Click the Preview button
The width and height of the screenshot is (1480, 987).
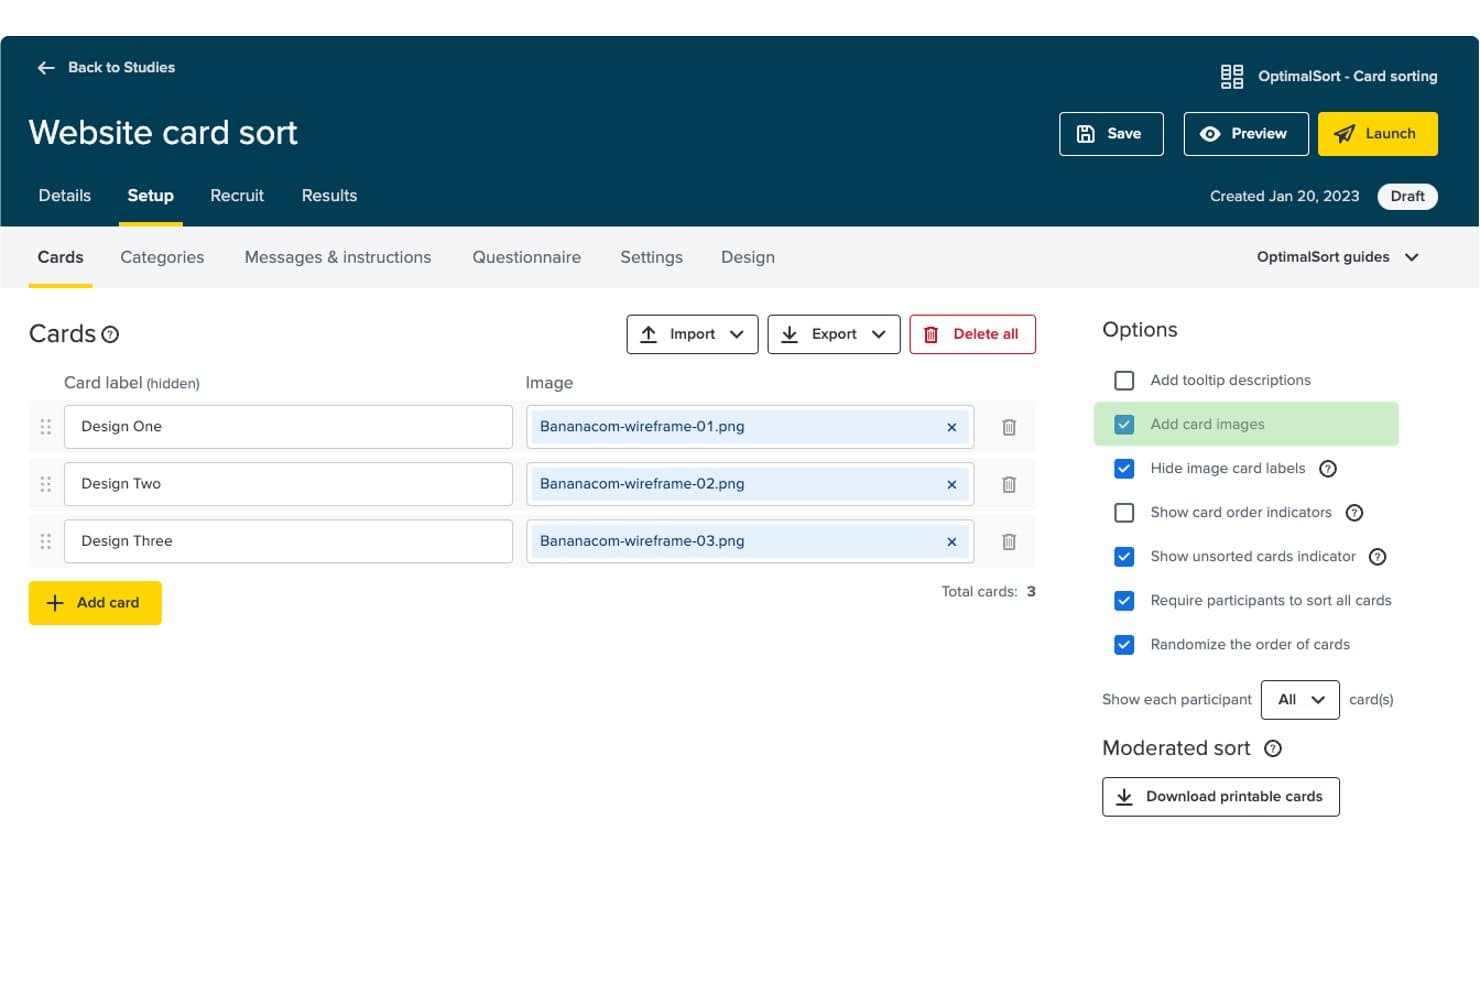(1246, 134)
